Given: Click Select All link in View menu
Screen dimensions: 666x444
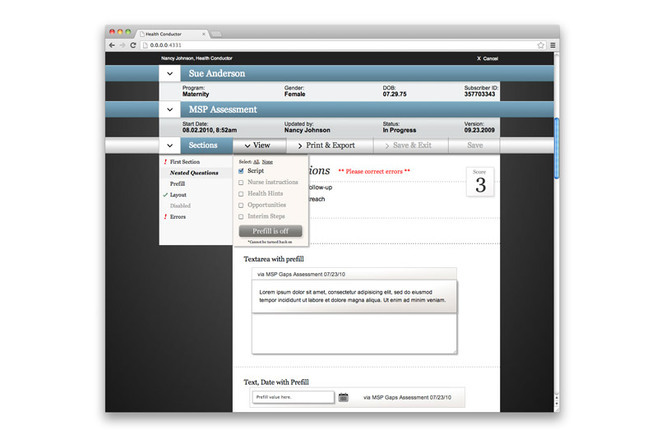Looking at the screenshot, I should (257, 162).
